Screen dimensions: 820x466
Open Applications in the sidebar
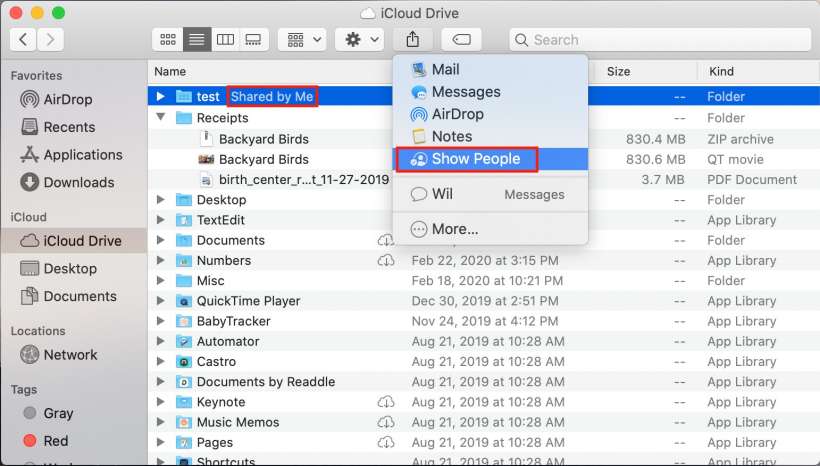click(71, 155)
